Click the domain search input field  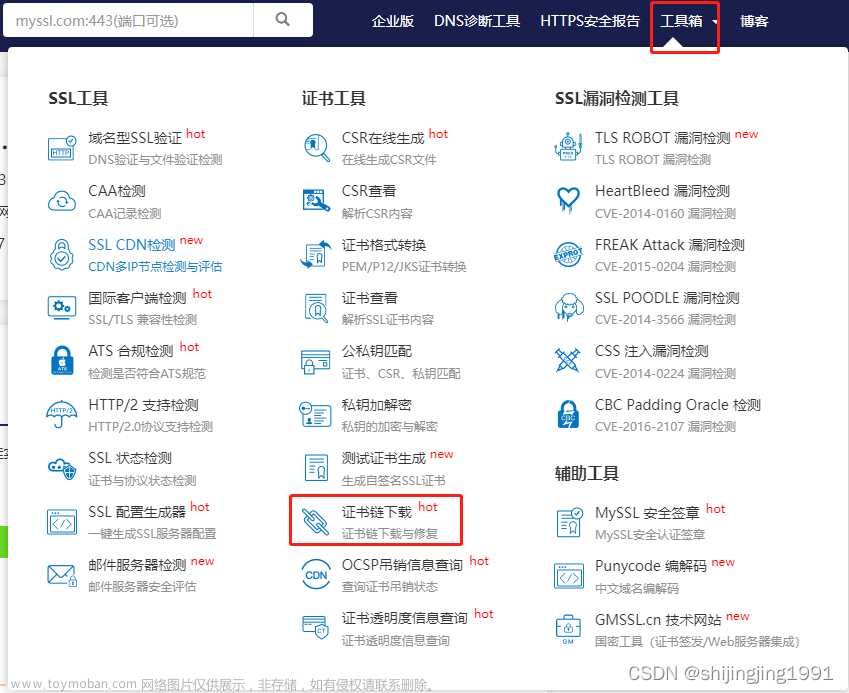click(128, 20)
